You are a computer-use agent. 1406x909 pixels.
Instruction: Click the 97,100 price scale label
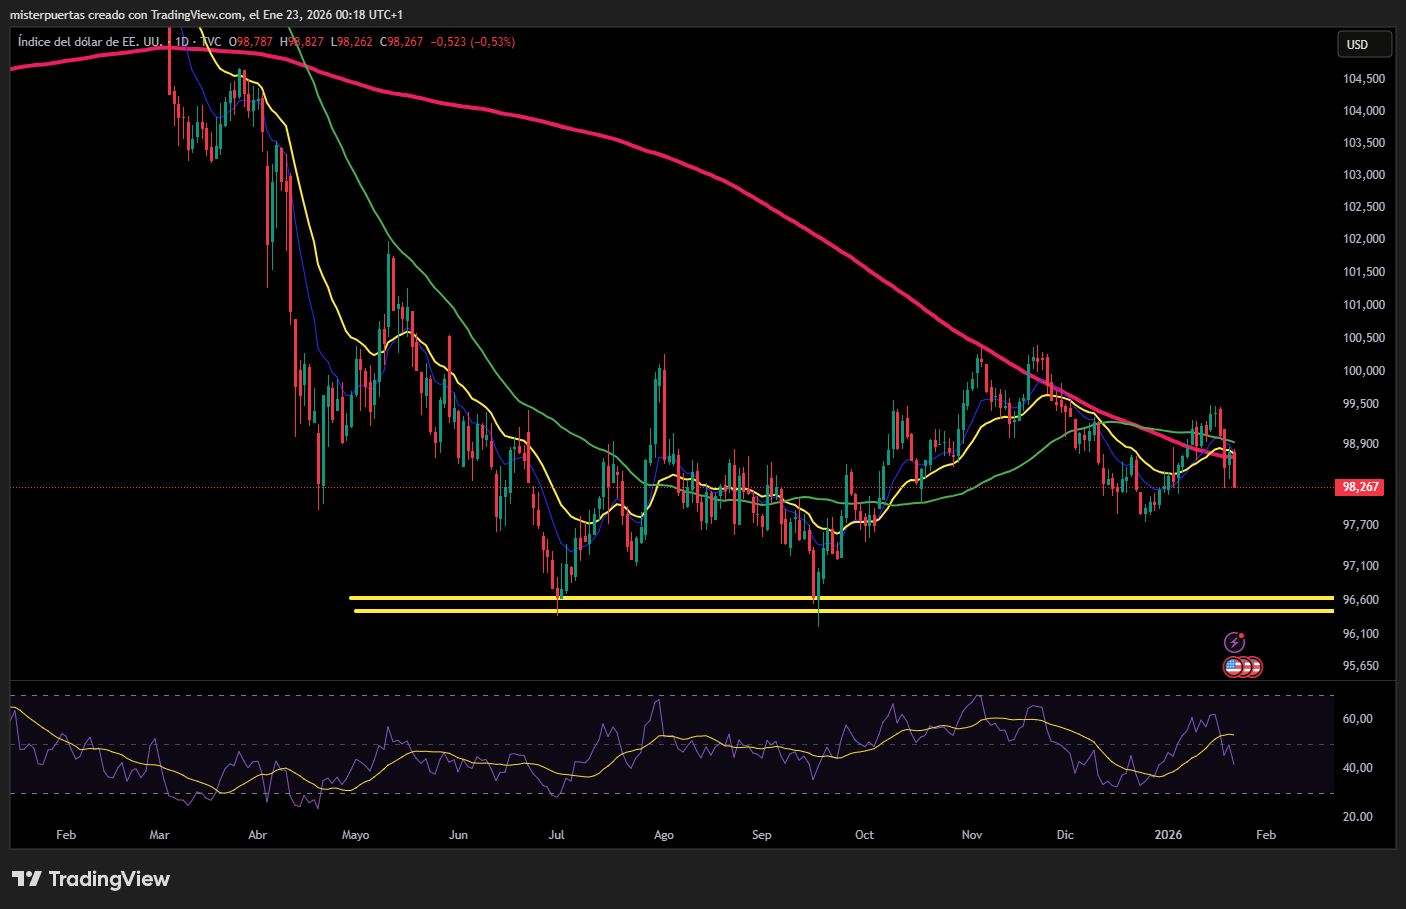[x=1361, y=566]
